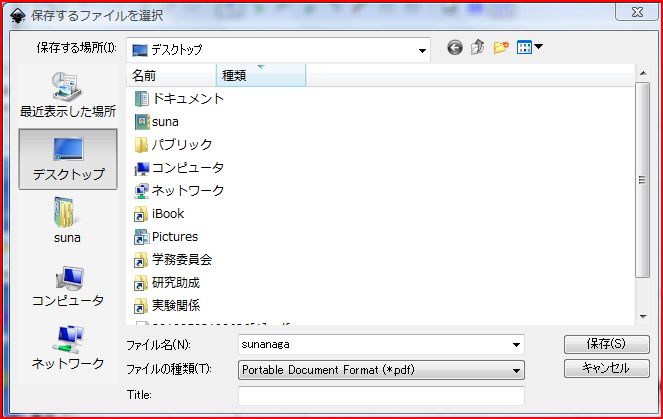Select ネットワーク in the left sidebar
This screenshot has height=419, width=663.
pos(68,348)
